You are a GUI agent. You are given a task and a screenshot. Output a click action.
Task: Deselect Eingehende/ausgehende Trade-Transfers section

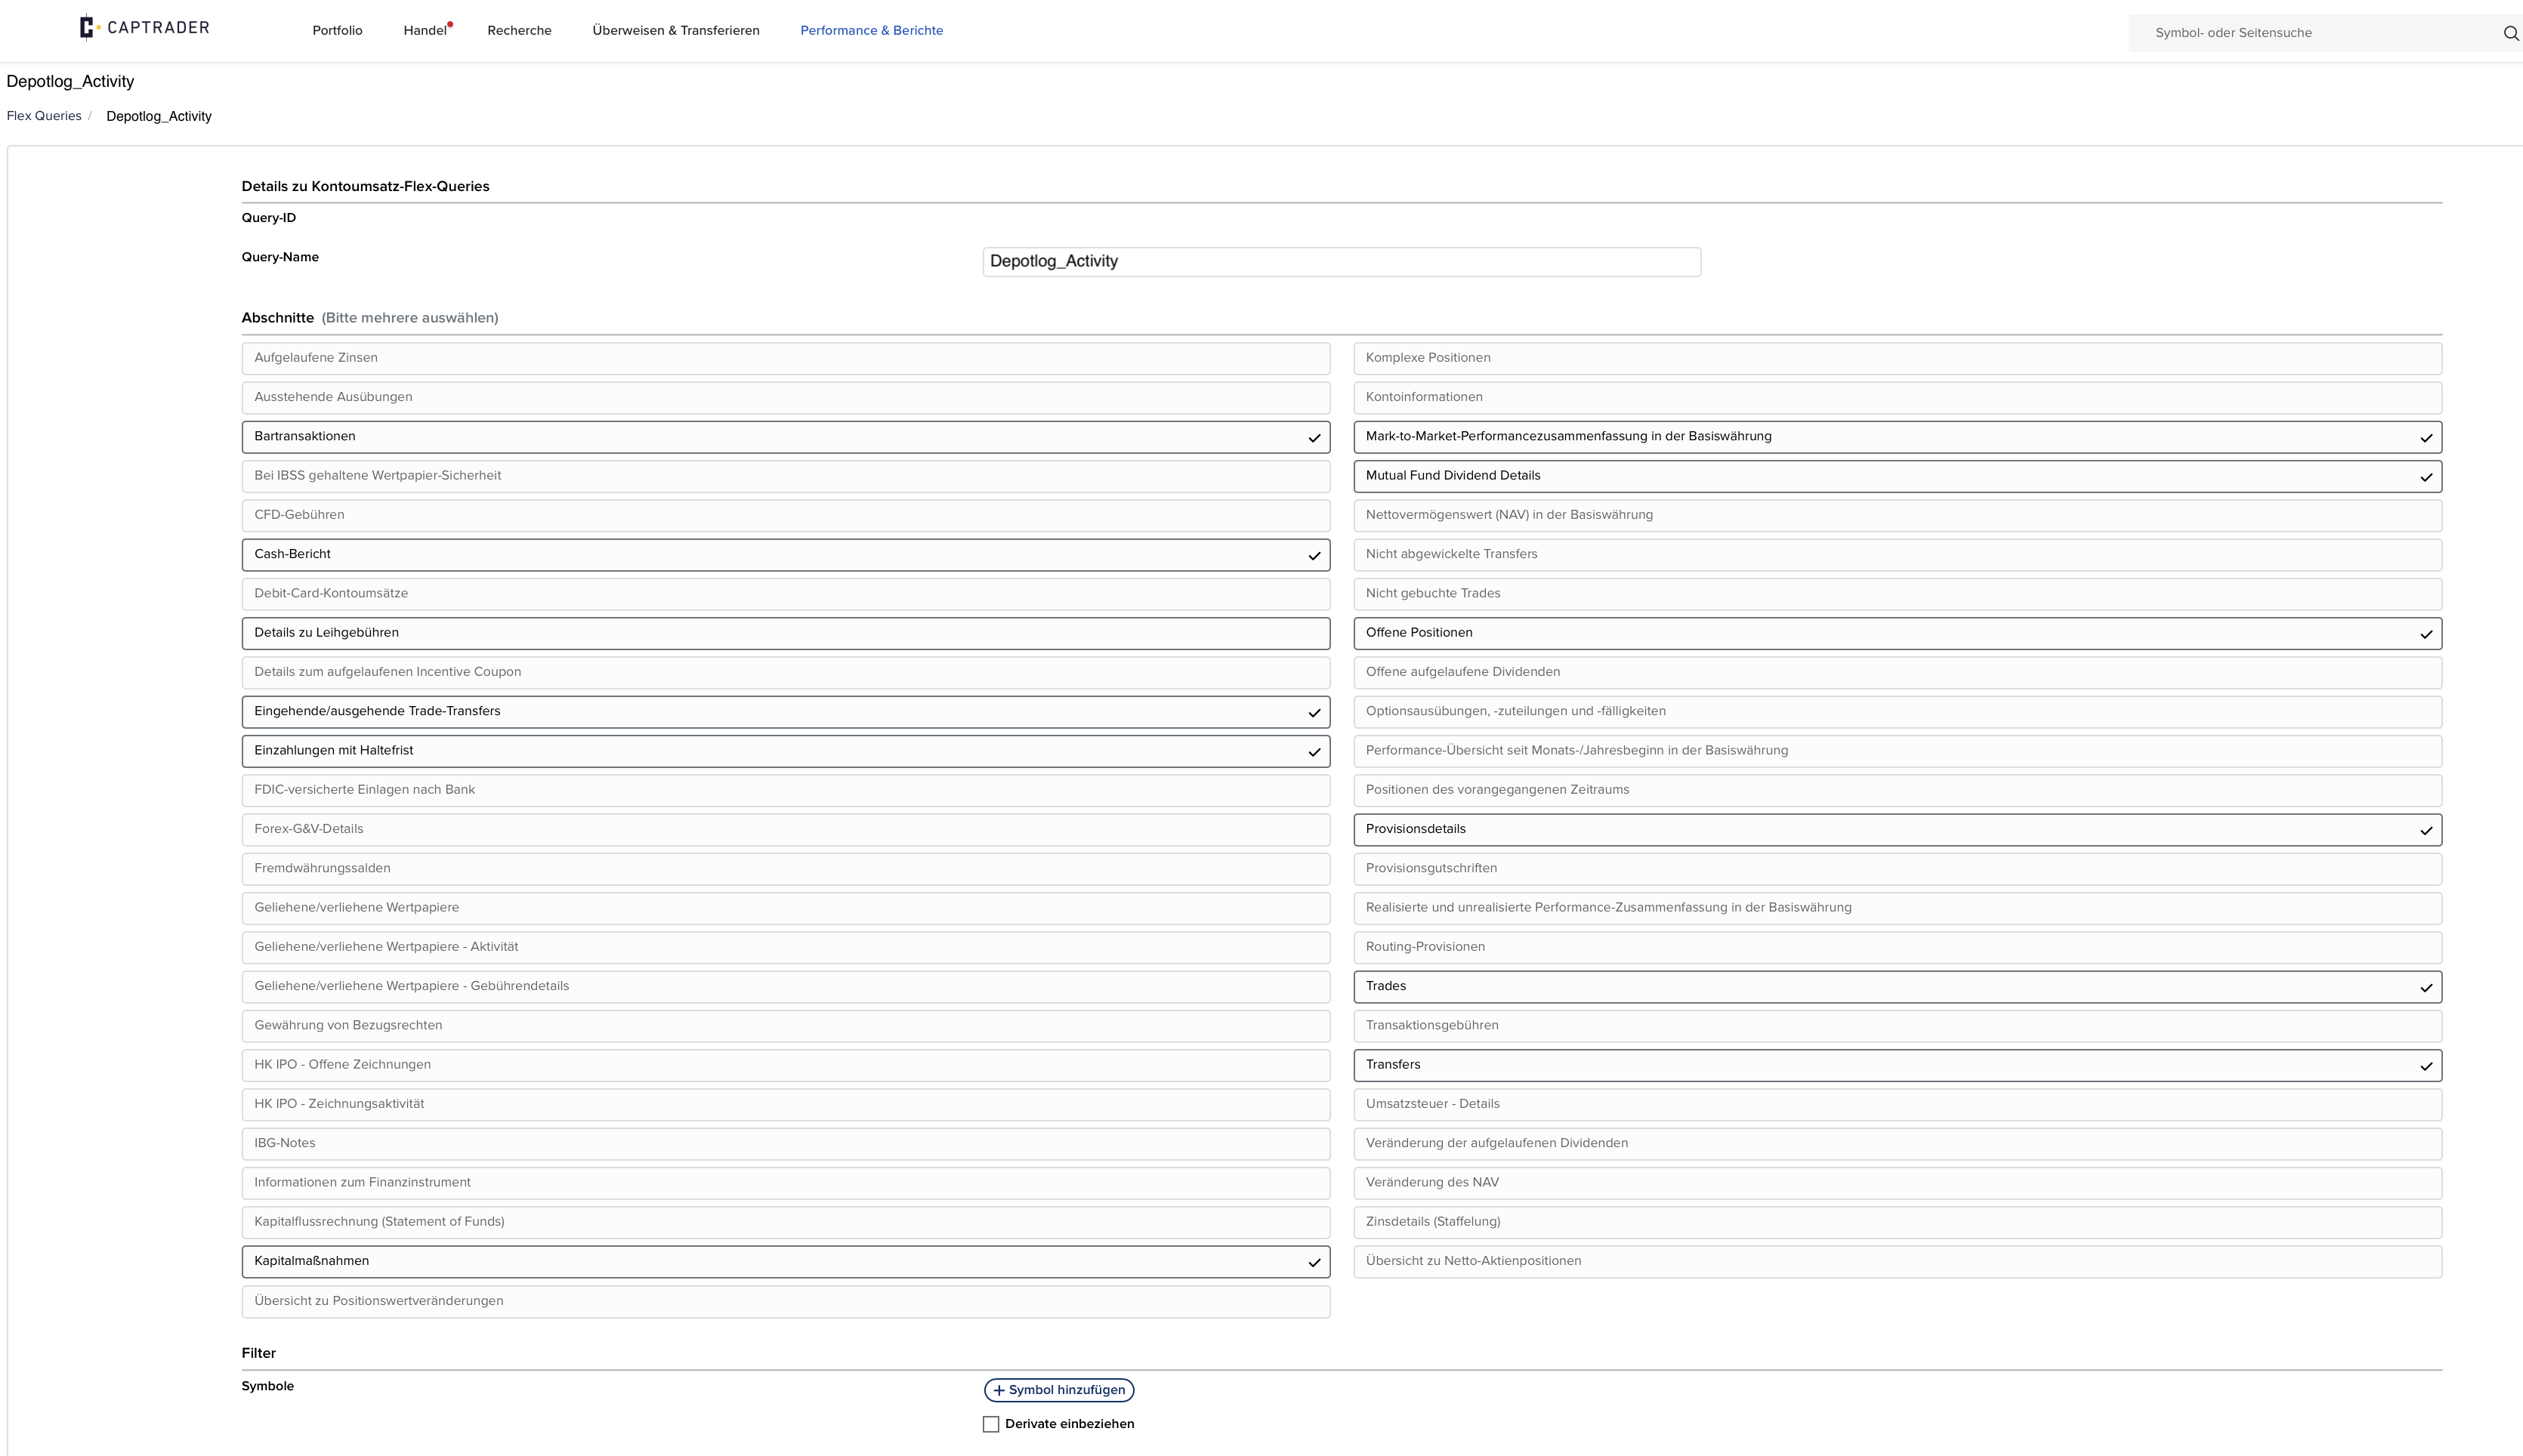pyautogui.click(x=785, y=712)
